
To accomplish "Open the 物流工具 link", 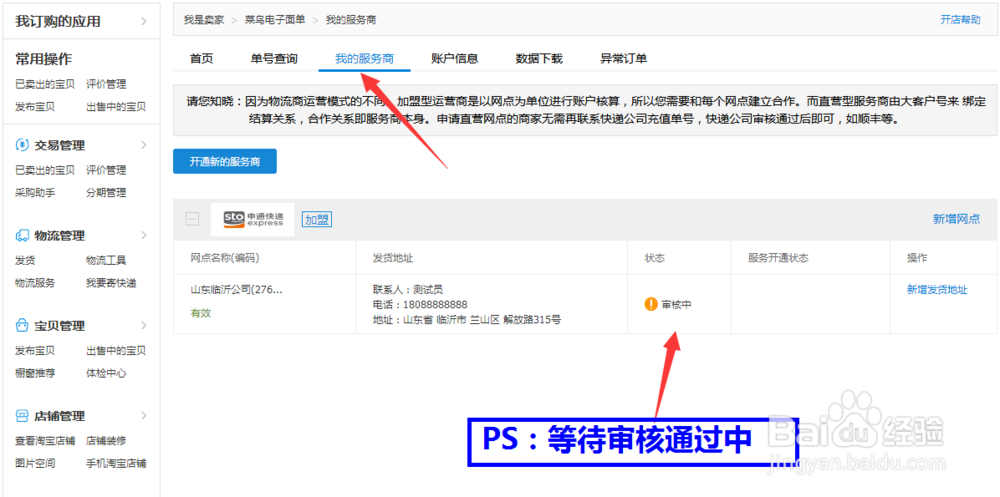I will tap(106, 260).
